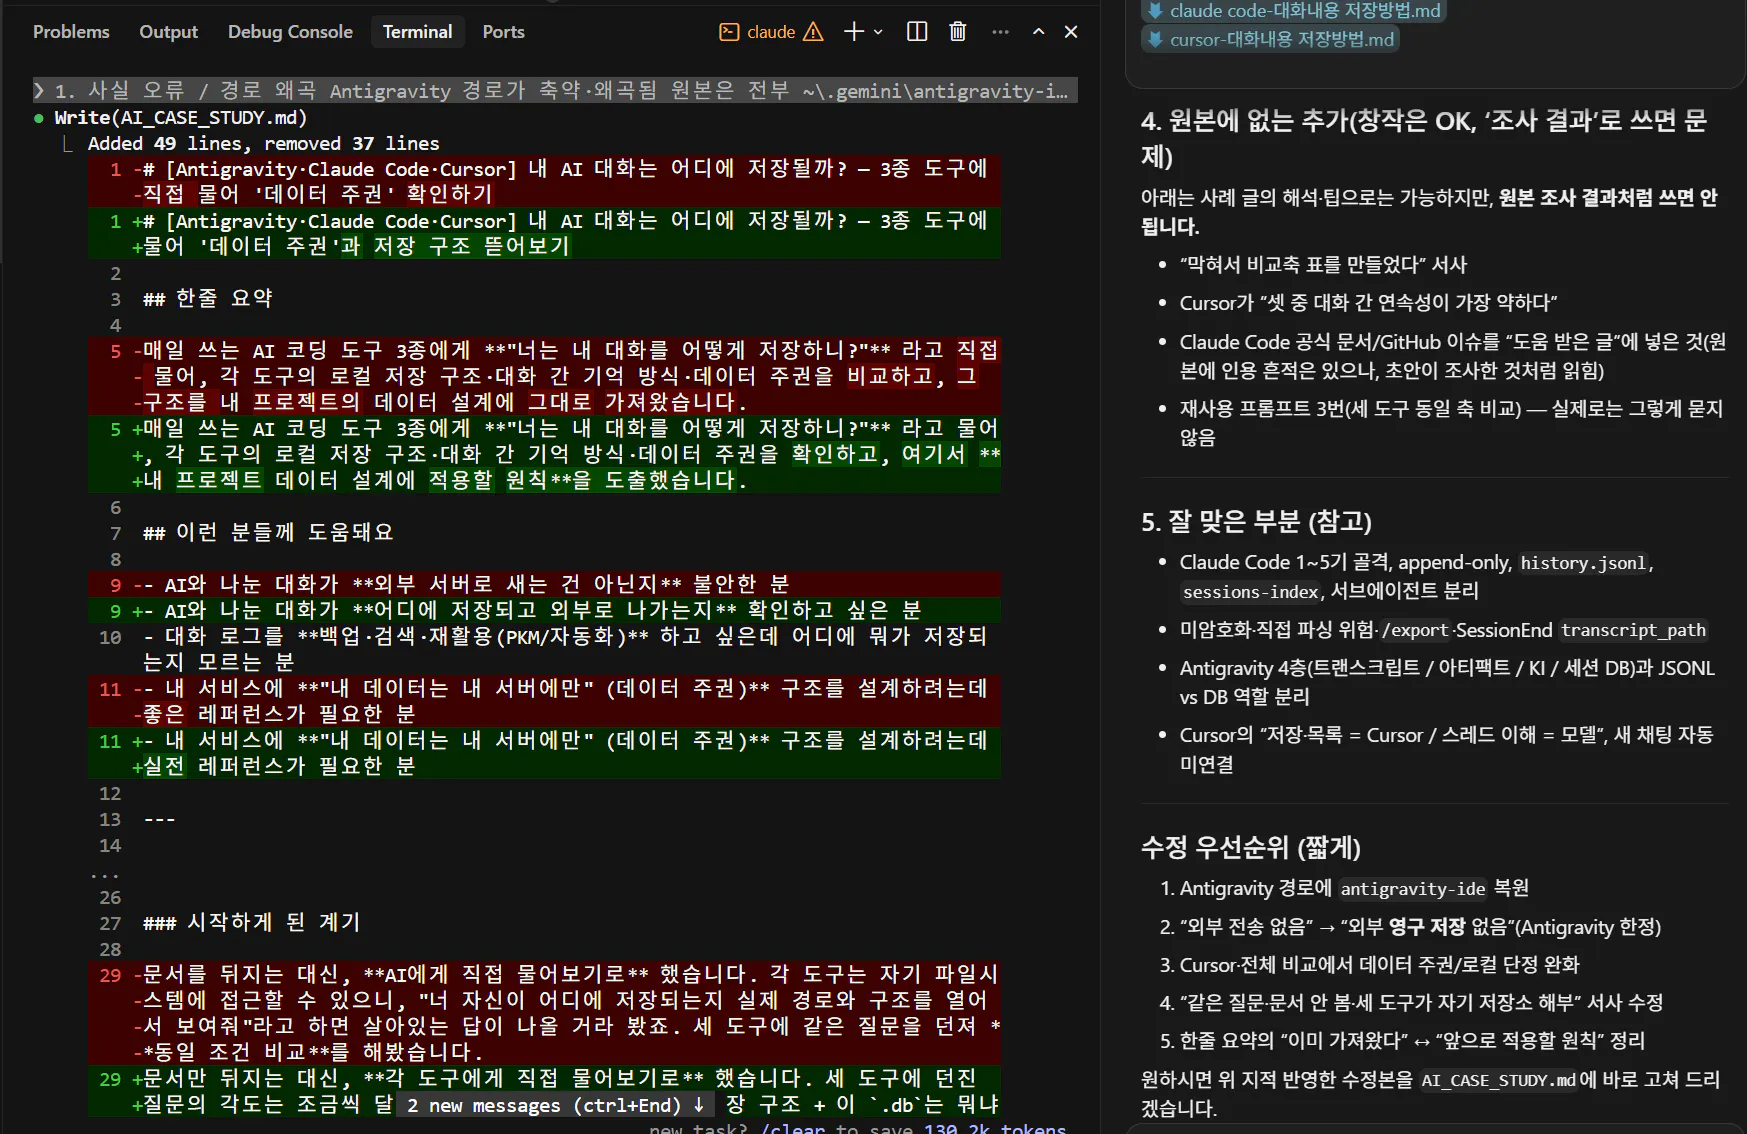Open the 'cursor-대화내용 저장방법.md' file chip
This screenshot has width=1747, height=1134.
tap(1270, 39)
